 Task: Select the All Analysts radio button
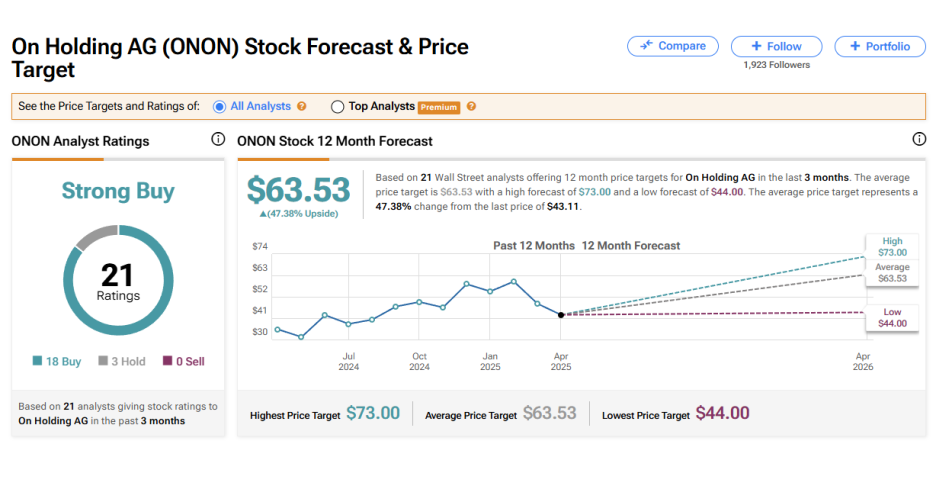point(219,106)
